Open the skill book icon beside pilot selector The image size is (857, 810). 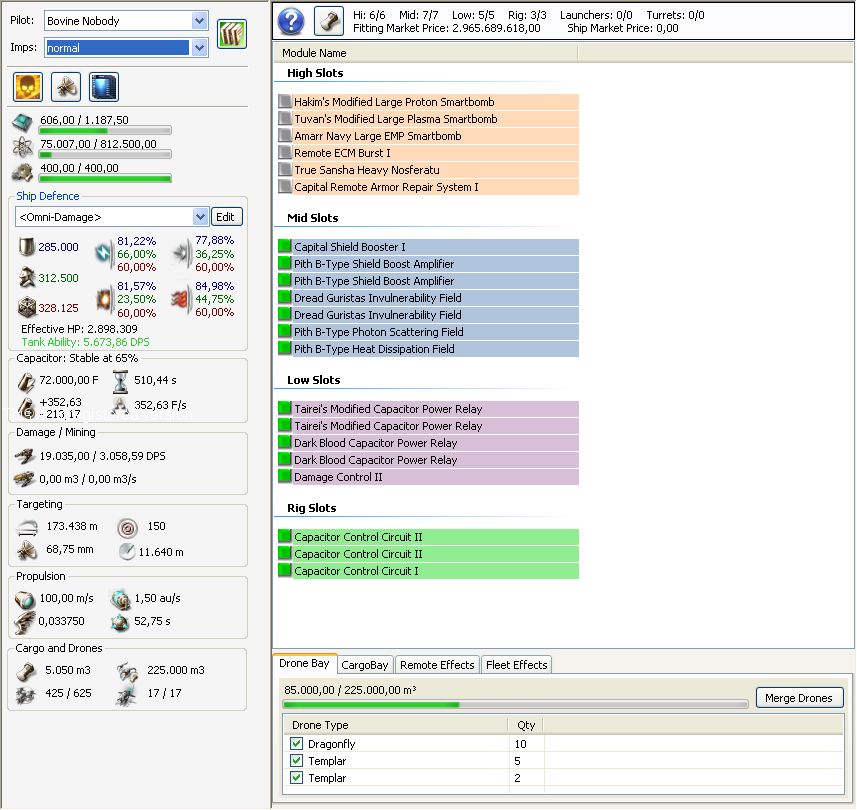click(x=232, y=34)
